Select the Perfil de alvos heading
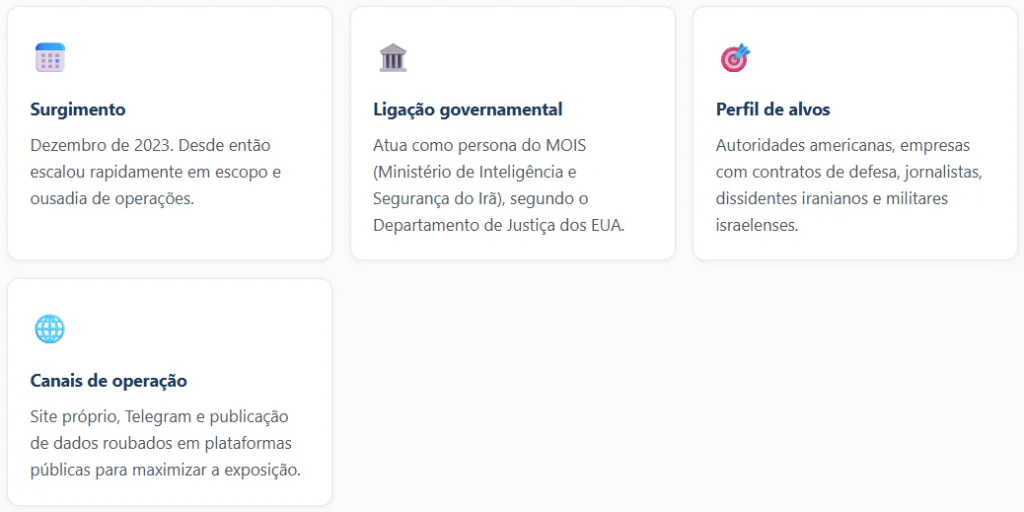Screen dimensions: 1024x512 (772, 109)
